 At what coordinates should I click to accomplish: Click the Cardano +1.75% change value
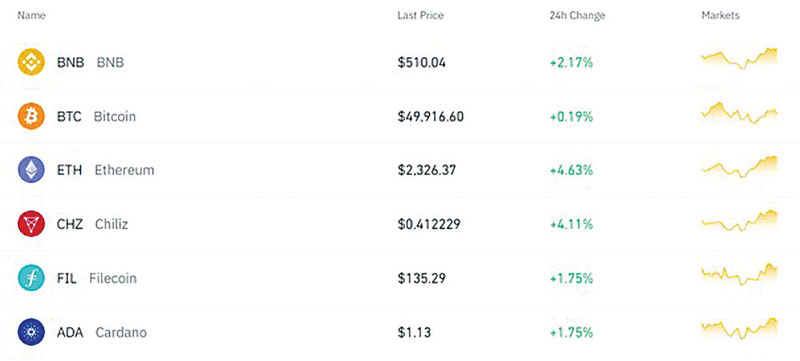click(571, 332)
